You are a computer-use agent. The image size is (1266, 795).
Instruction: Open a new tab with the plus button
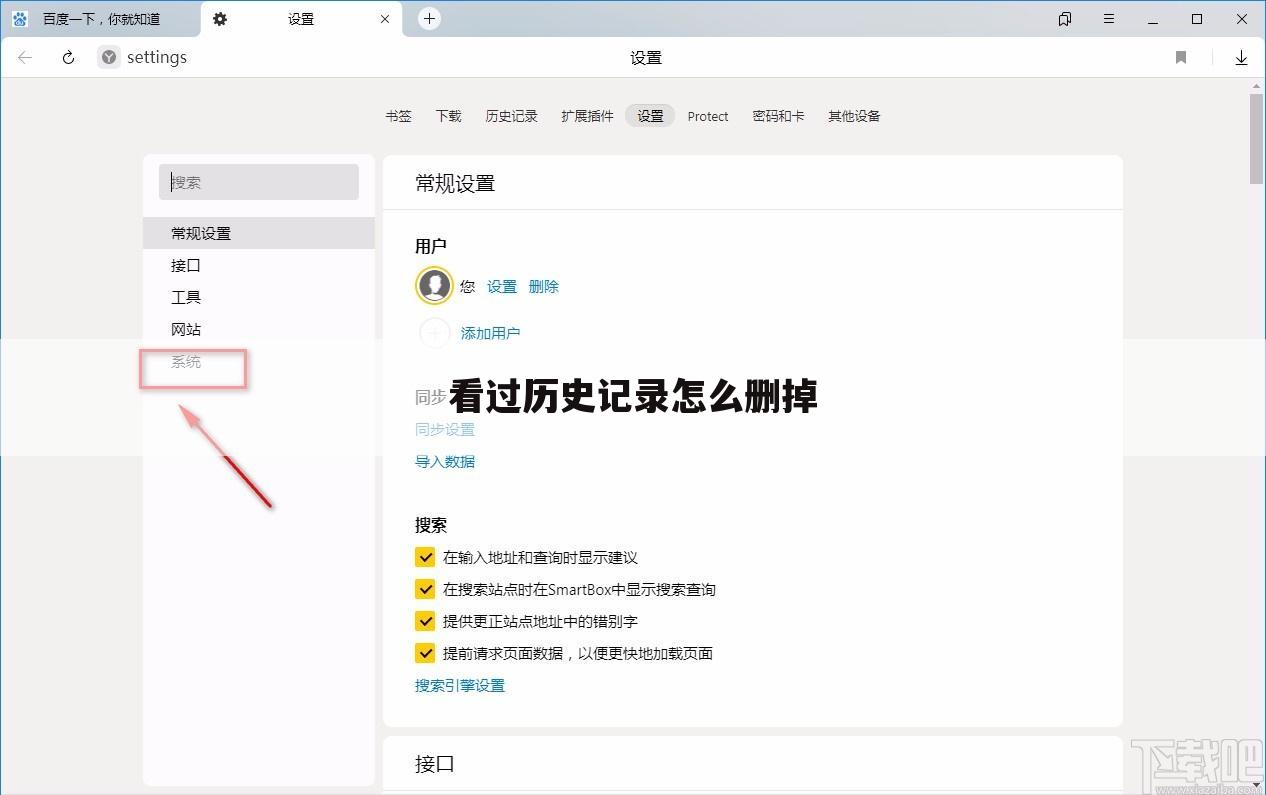click(428, 18)
